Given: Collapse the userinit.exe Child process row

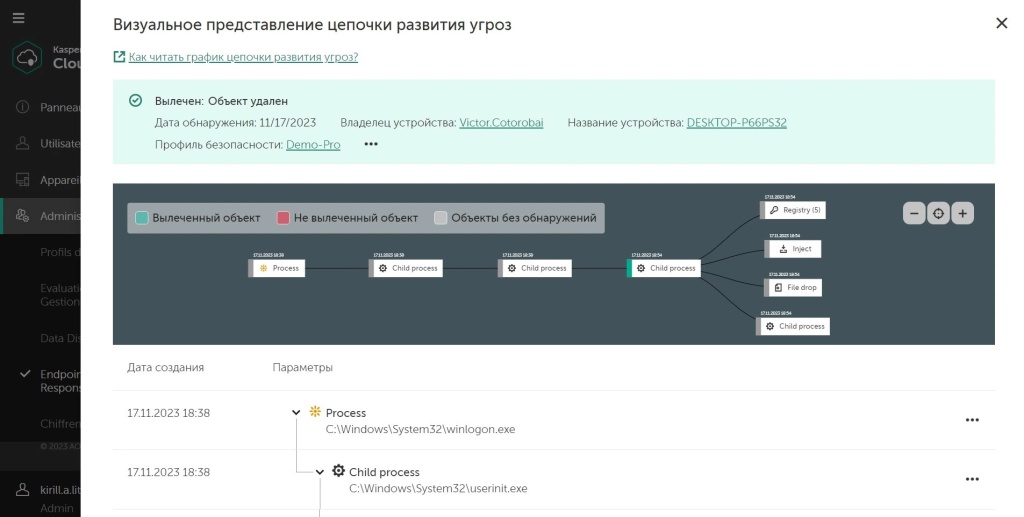Looking at the screenshot, I should pyautogui.click(x=319, y=472).
